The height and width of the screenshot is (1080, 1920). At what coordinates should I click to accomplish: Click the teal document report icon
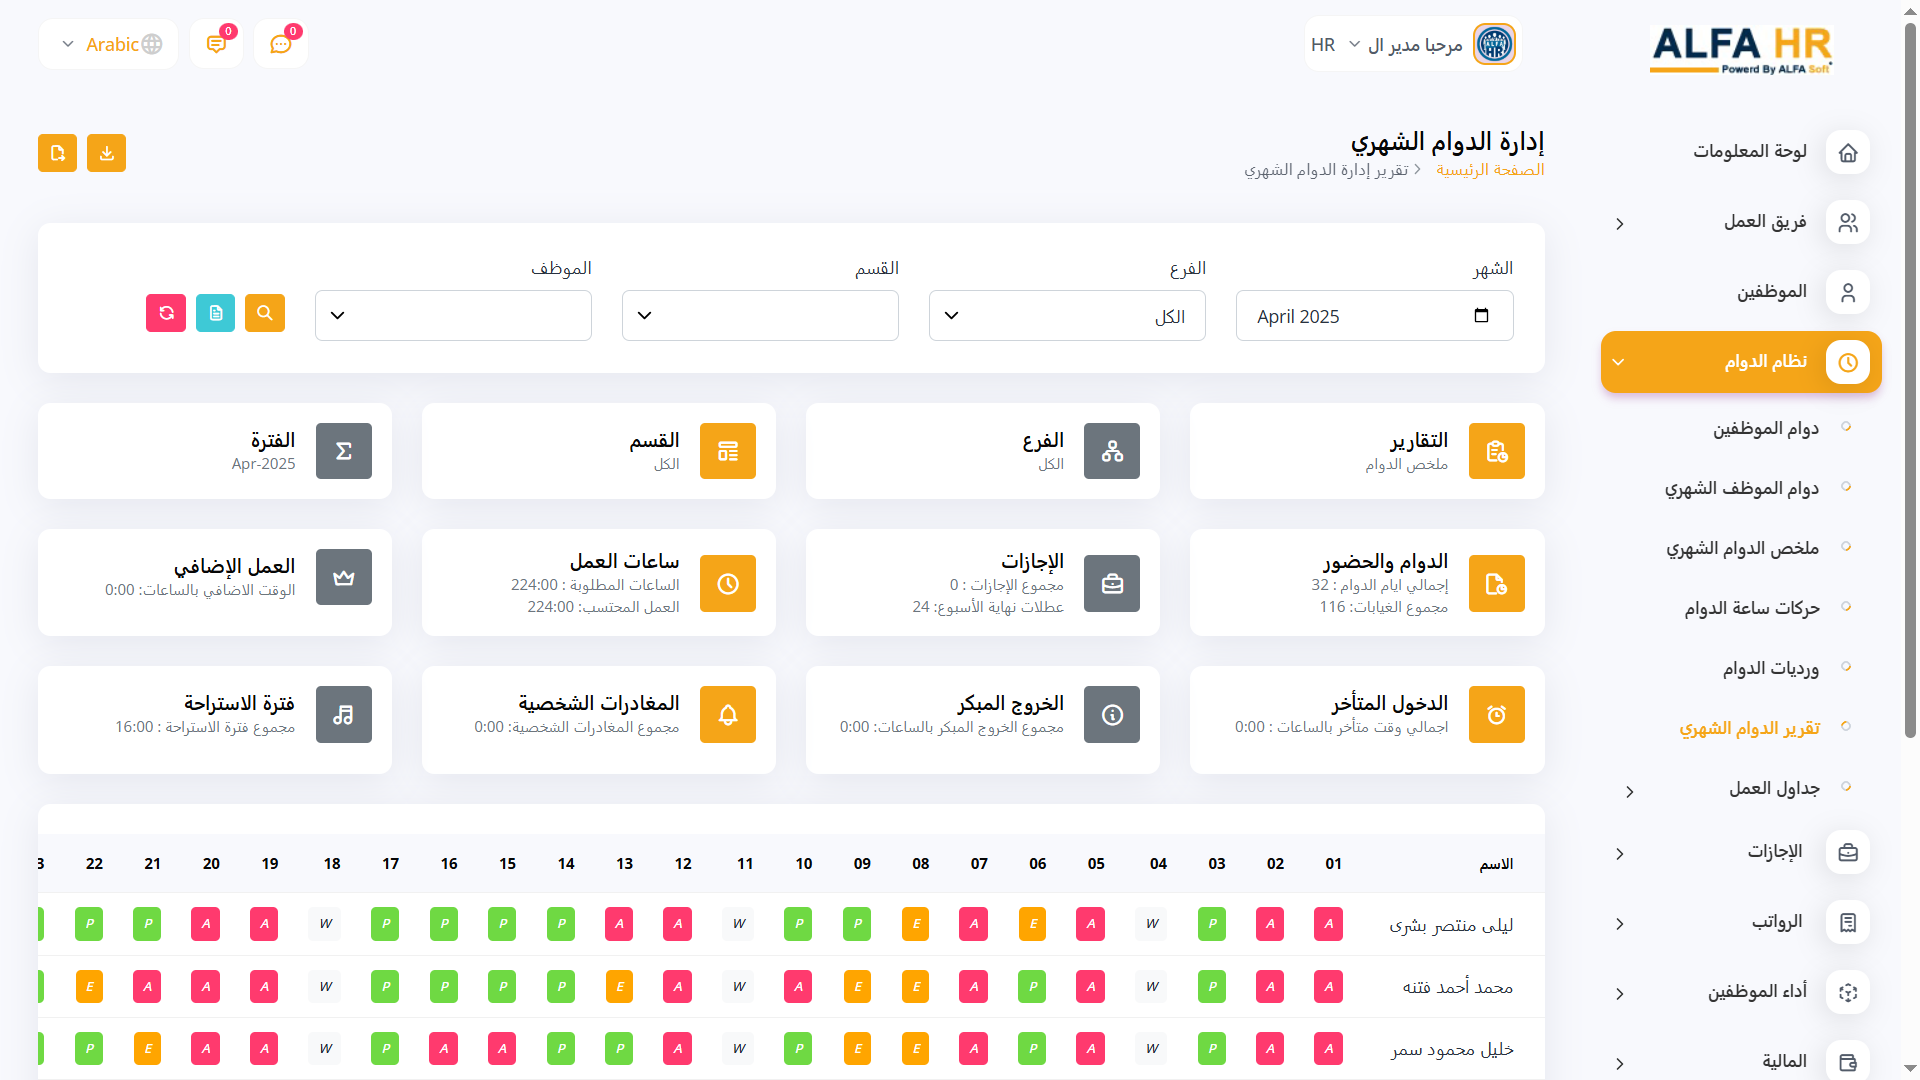click(x=215, y=313)
